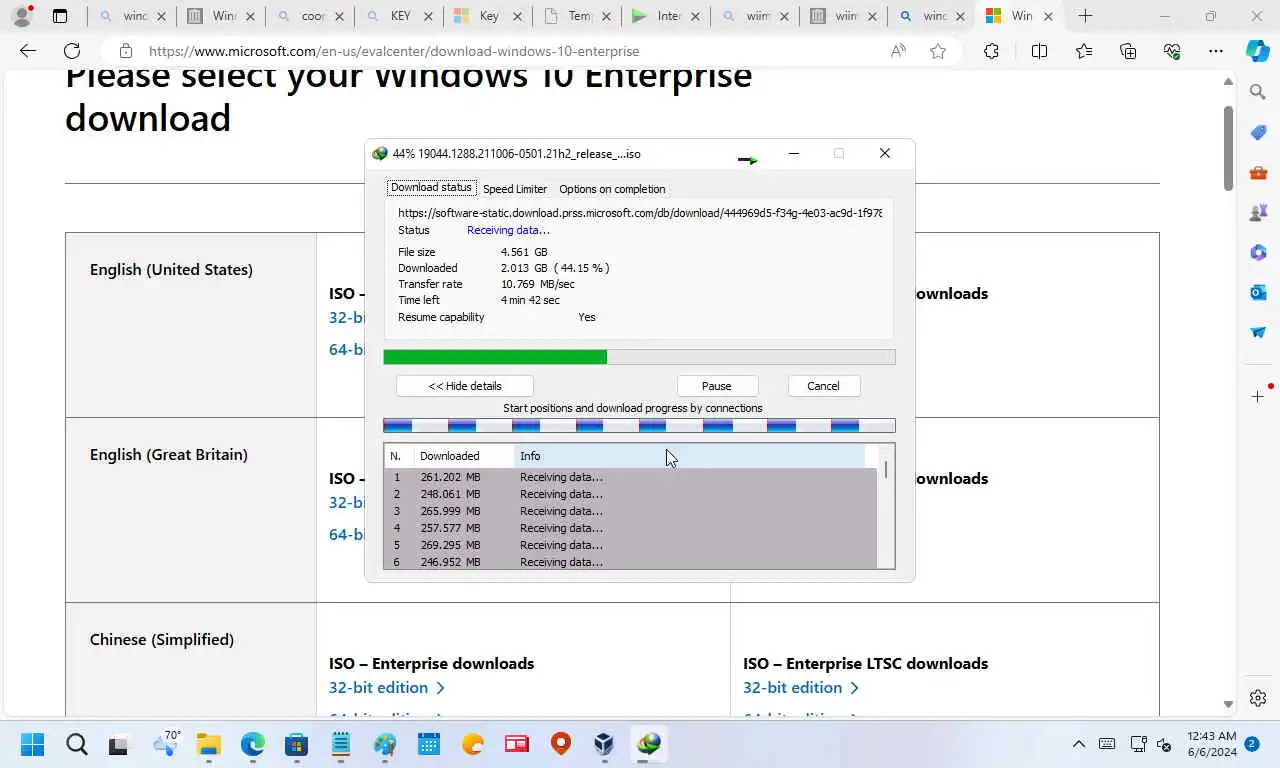Open a new browser tab
The width and height of the screenshot is (1280, 768).
tap(1085, 16)
